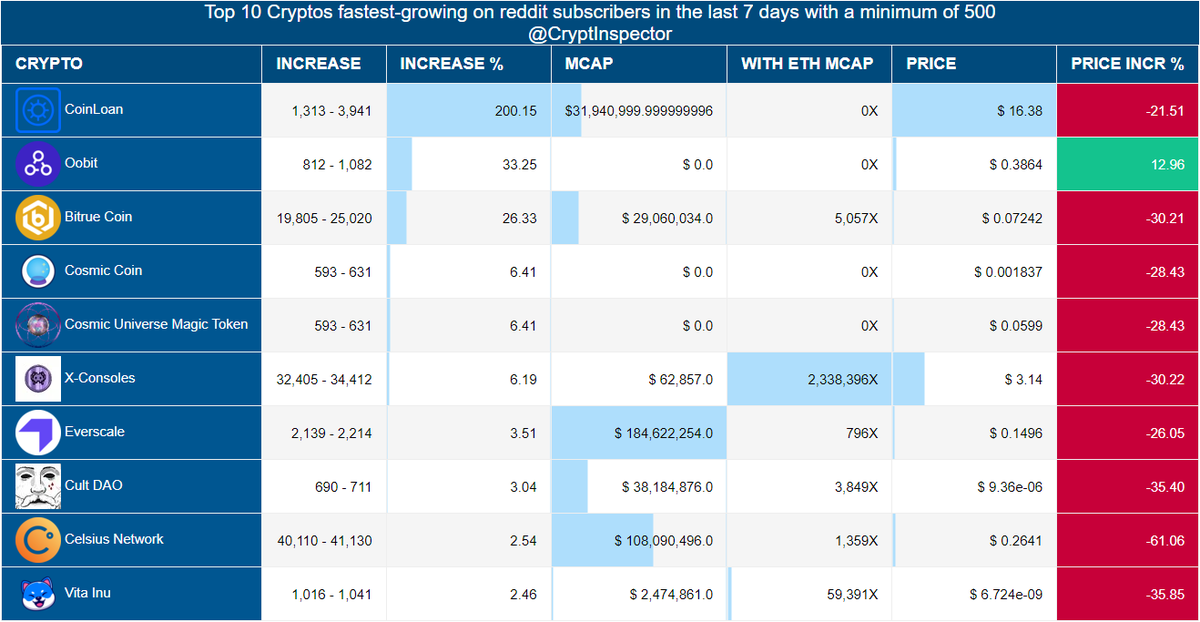Click the Oobit name text

point(81,163)
